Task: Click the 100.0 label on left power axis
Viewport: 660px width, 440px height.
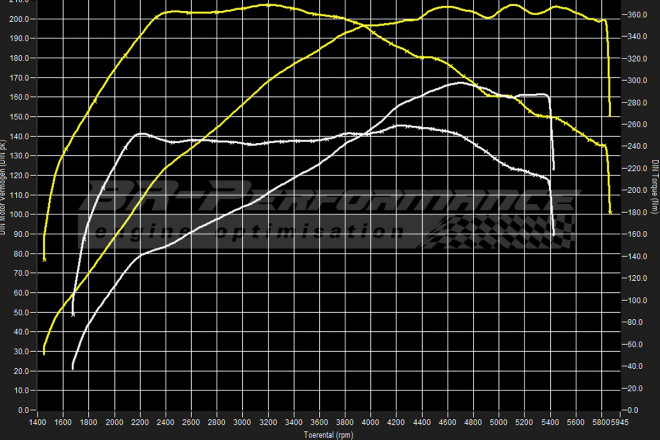Action: point(18,215)
